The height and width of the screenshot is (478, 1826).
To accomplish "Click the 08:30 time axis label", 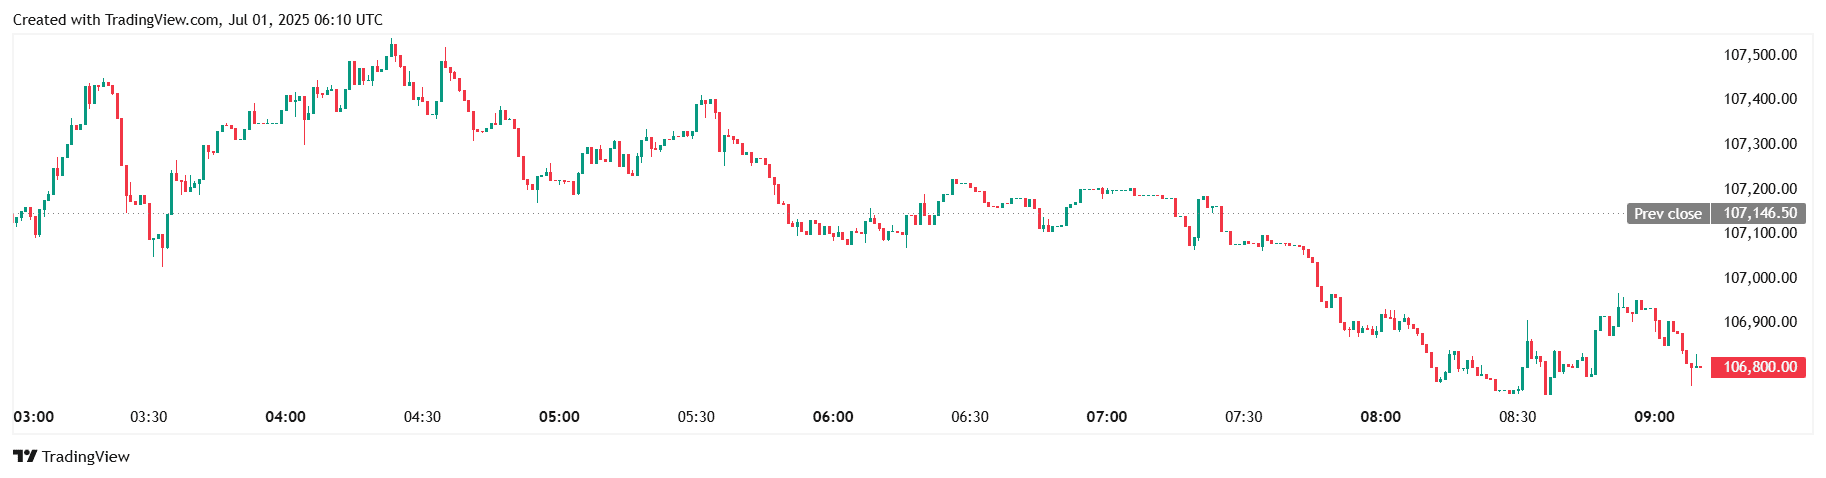I will point(1517,417).
